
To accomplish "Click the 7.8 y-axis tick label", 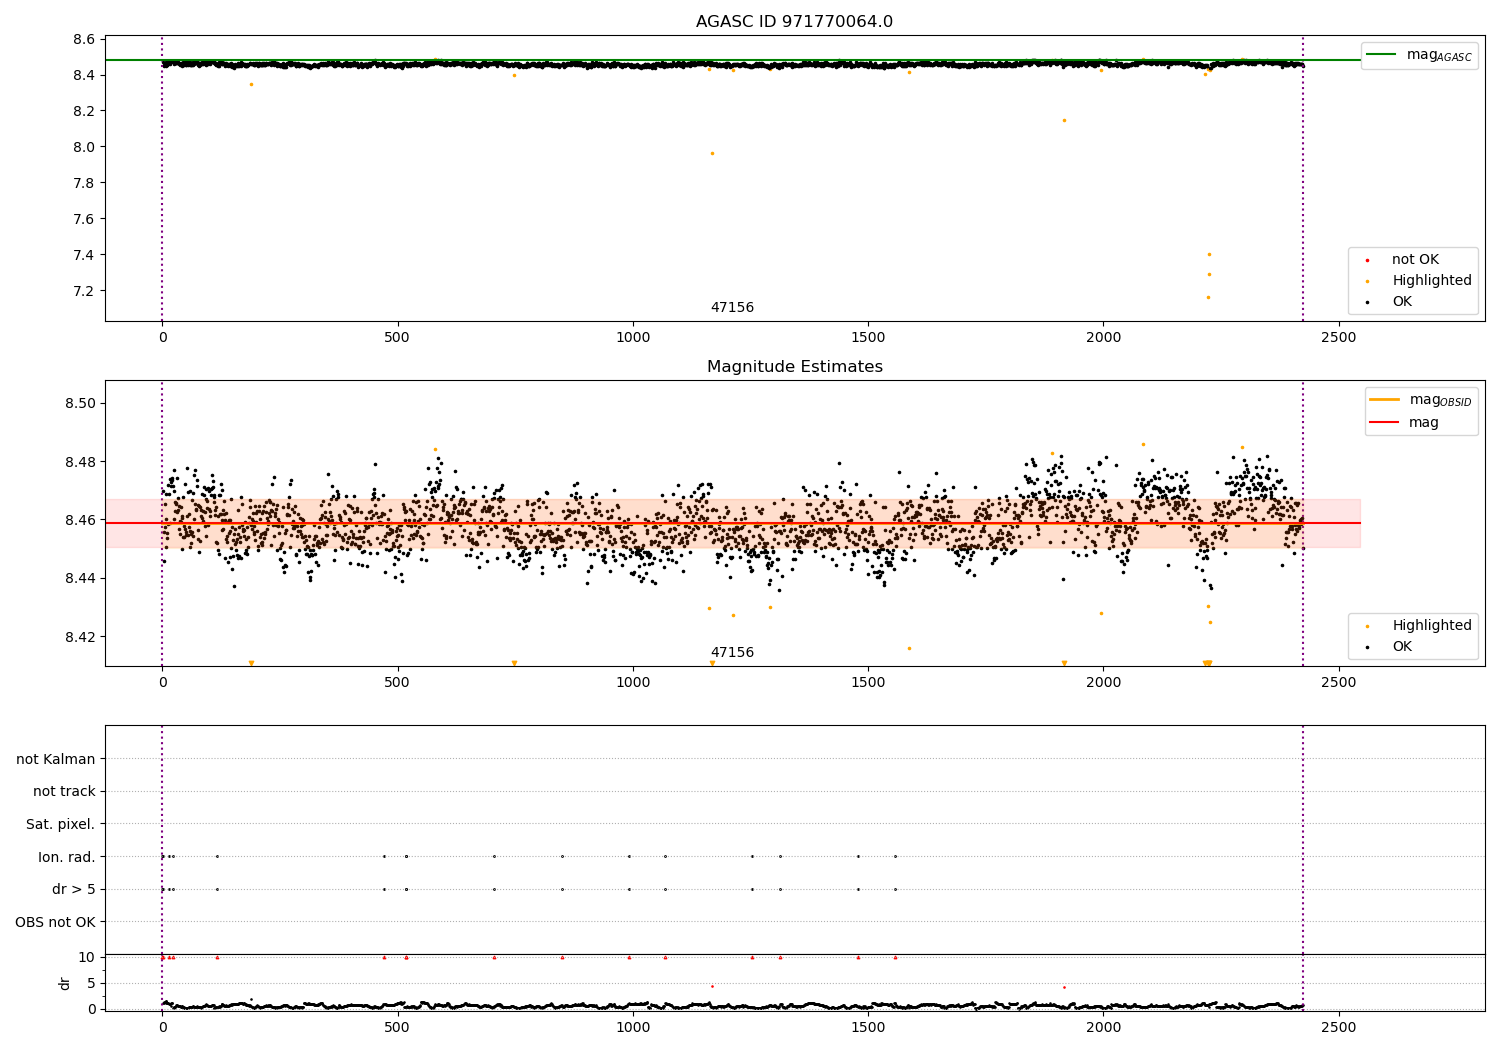I will pos(85,183).
